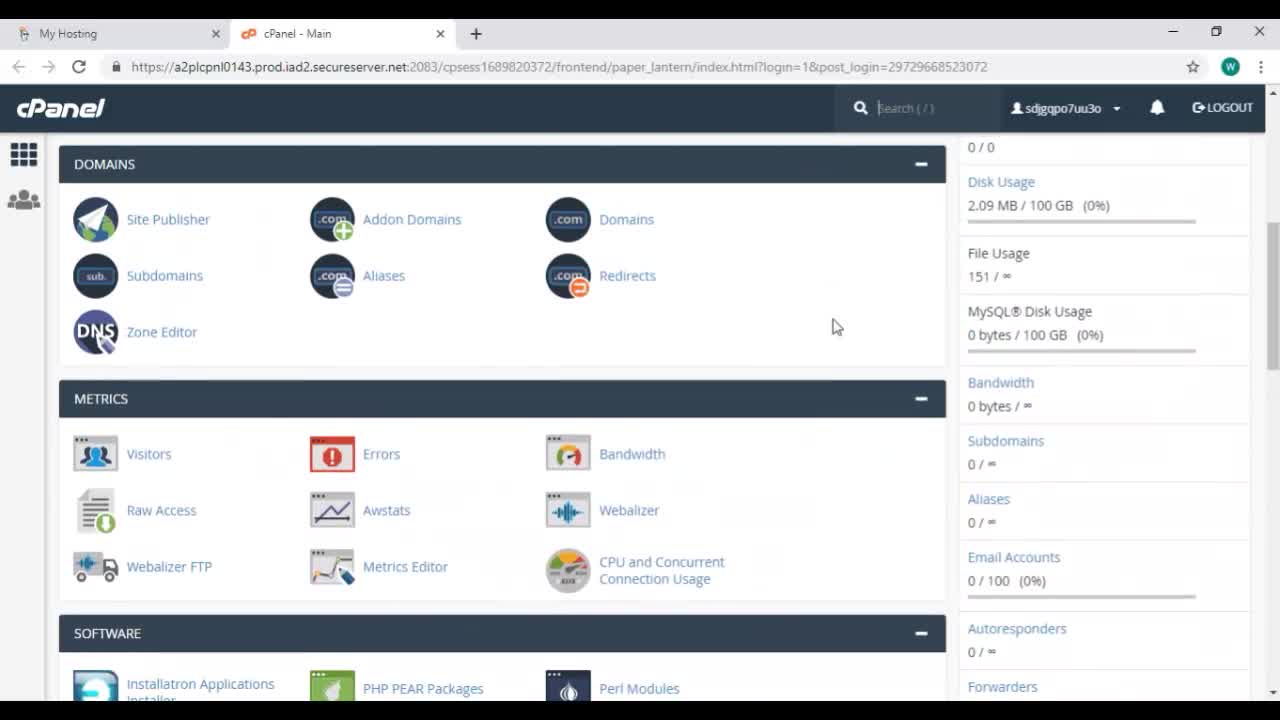Image resolution: width=1280 pixels, height=720 pixels.
Task: Open the Installatron Applications Installer icon
Action: click(96, 686)
